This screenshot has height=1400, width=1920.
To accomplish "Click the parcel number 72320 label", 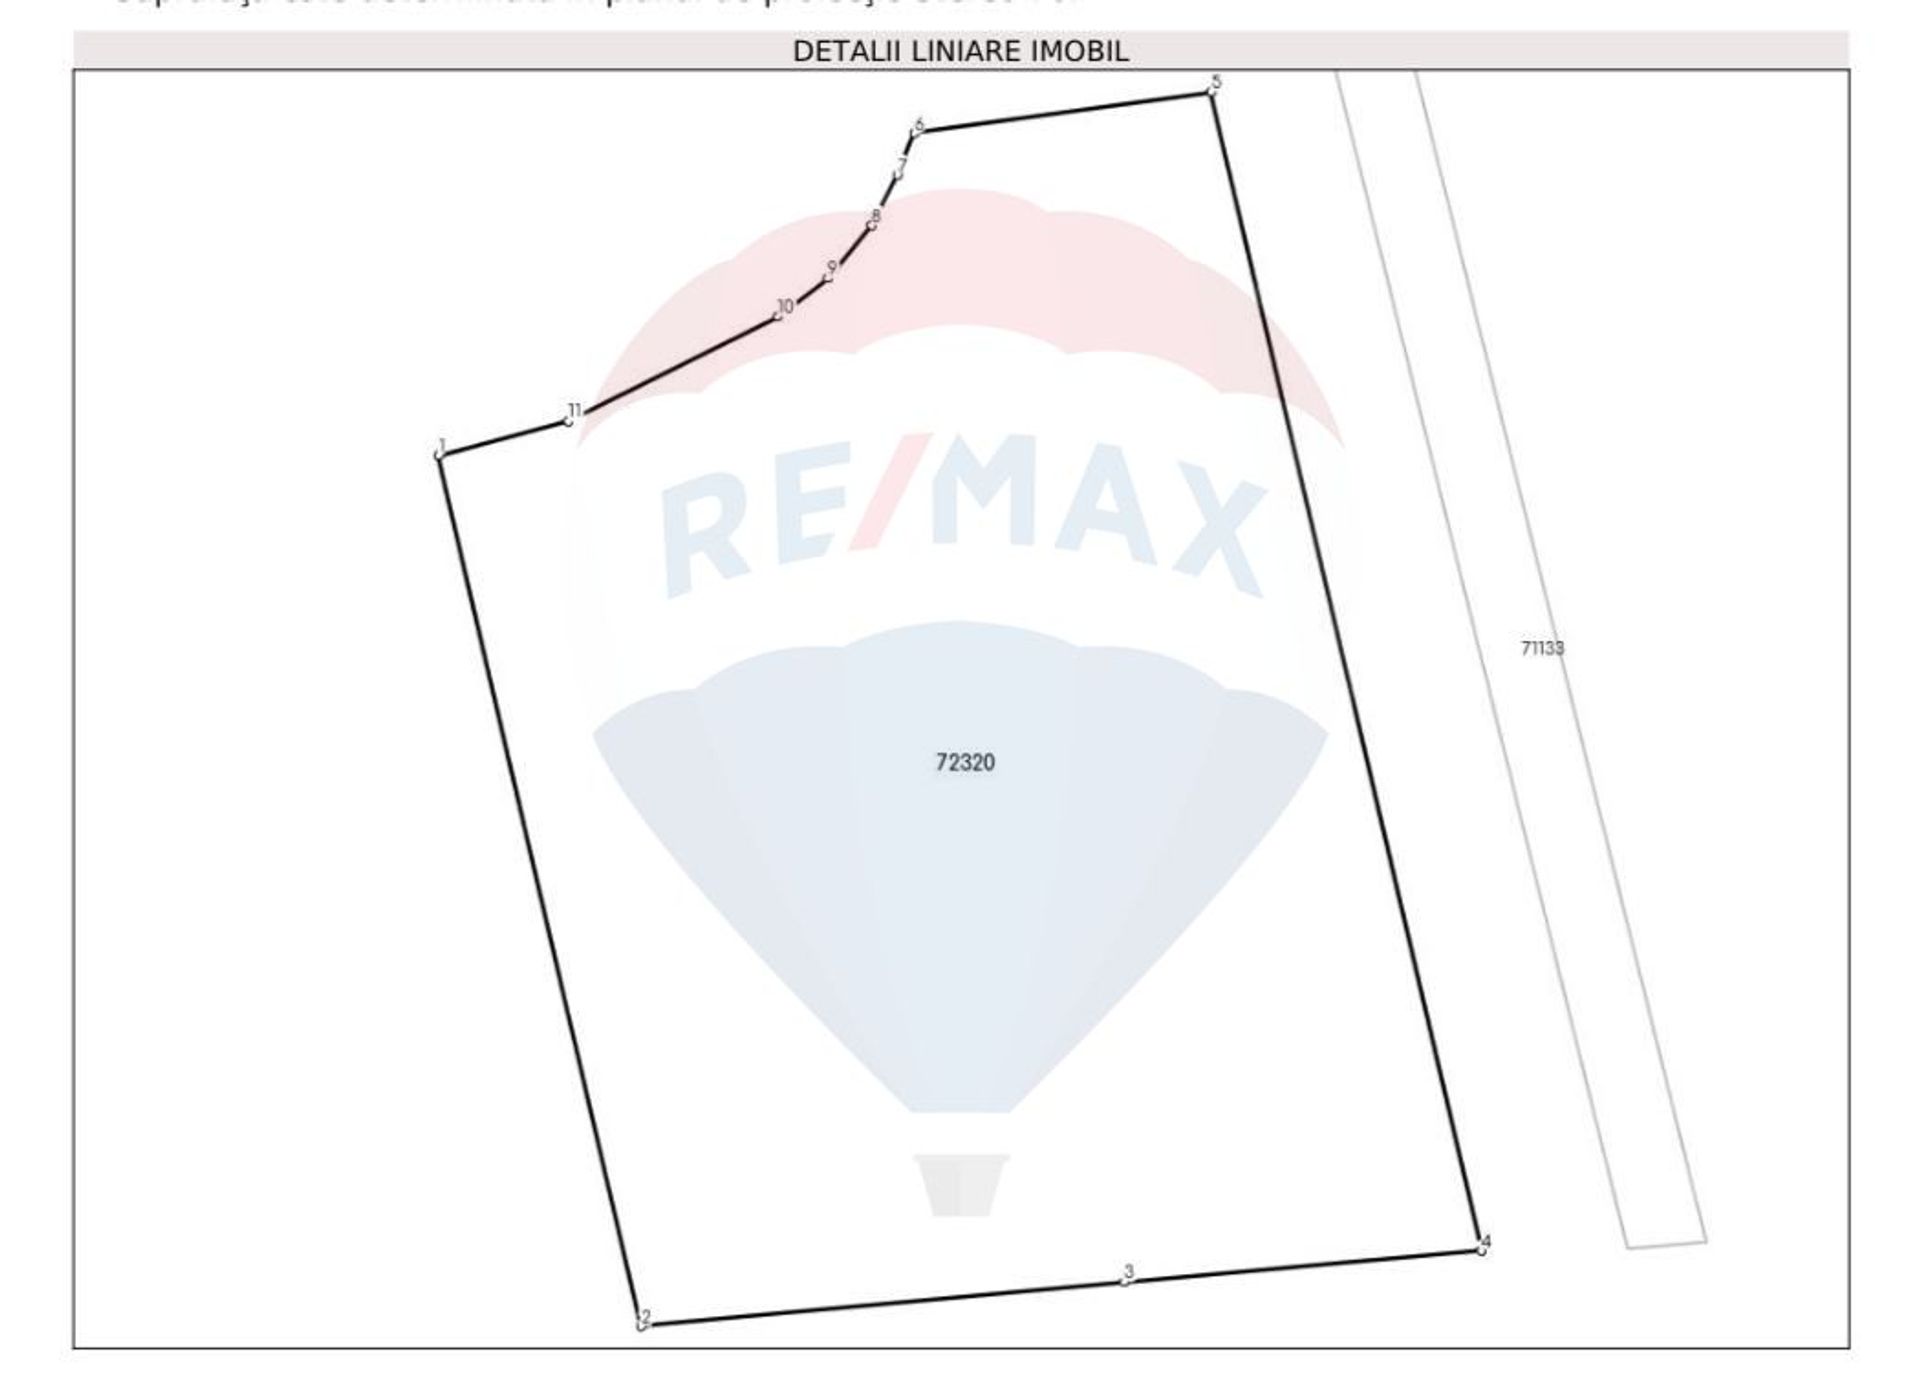I will [x=964, y=763].
